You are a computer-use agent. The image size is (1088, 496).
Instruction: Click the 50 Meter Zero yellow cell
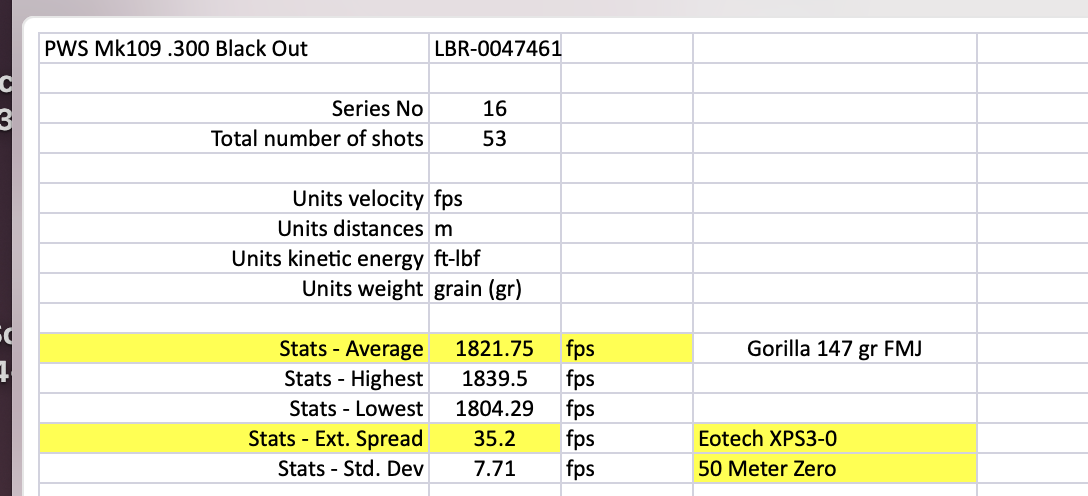[x=835, y=468]
